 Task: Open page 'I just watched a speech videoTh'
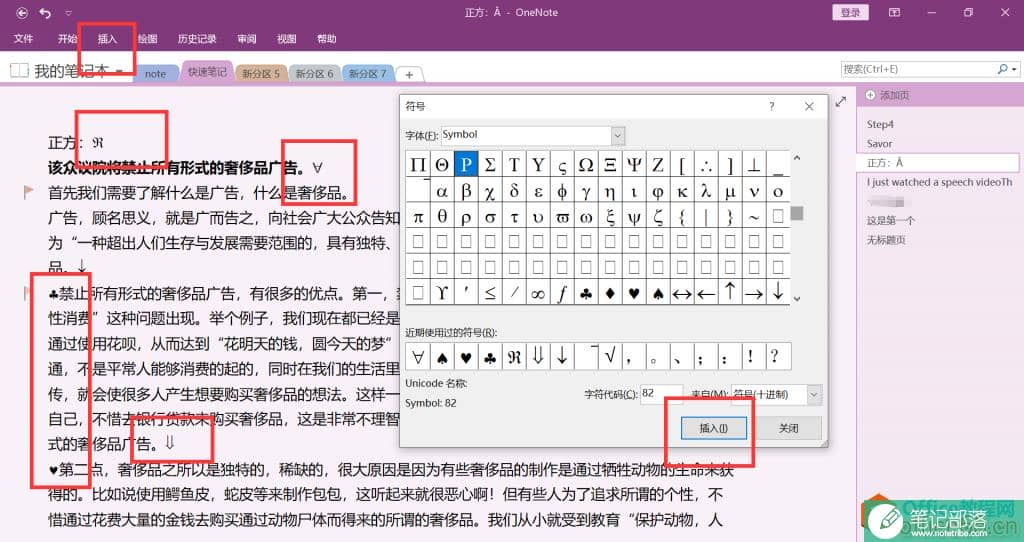pyautogui.click(x=939, y=182)
